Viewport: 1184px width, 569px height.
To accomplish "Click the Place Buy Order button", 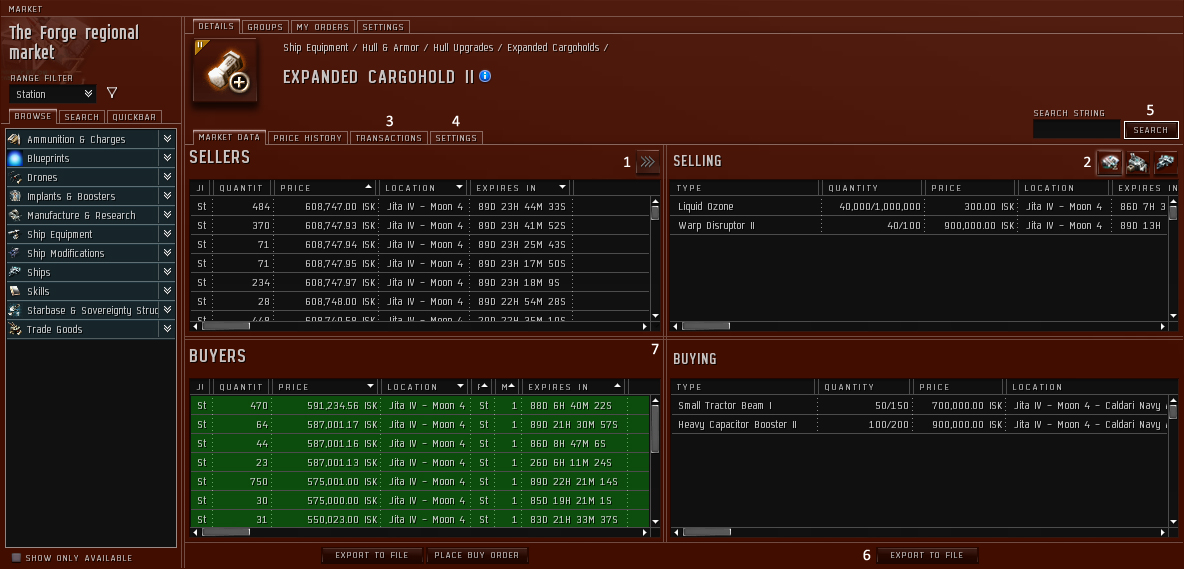I will tap(477, 555).
